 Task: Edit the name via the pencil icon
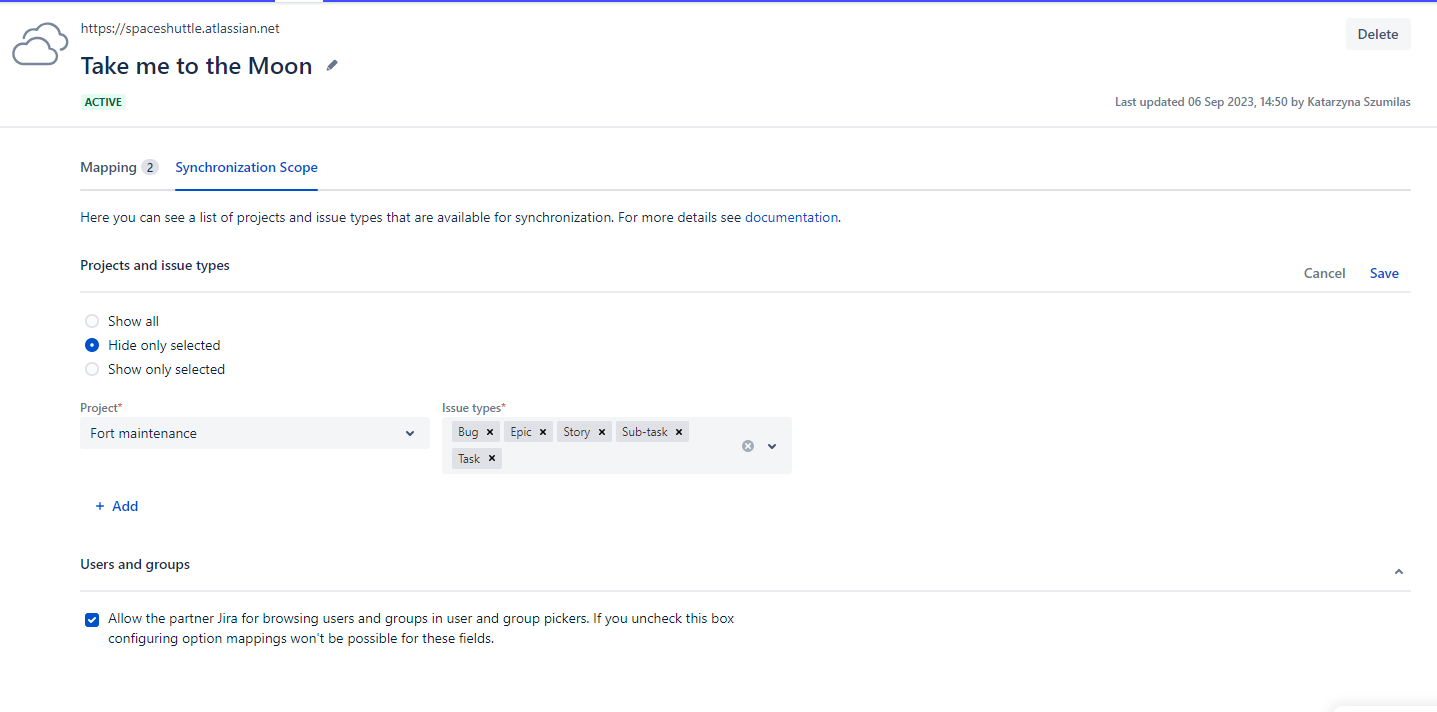[x=332, y=66]
